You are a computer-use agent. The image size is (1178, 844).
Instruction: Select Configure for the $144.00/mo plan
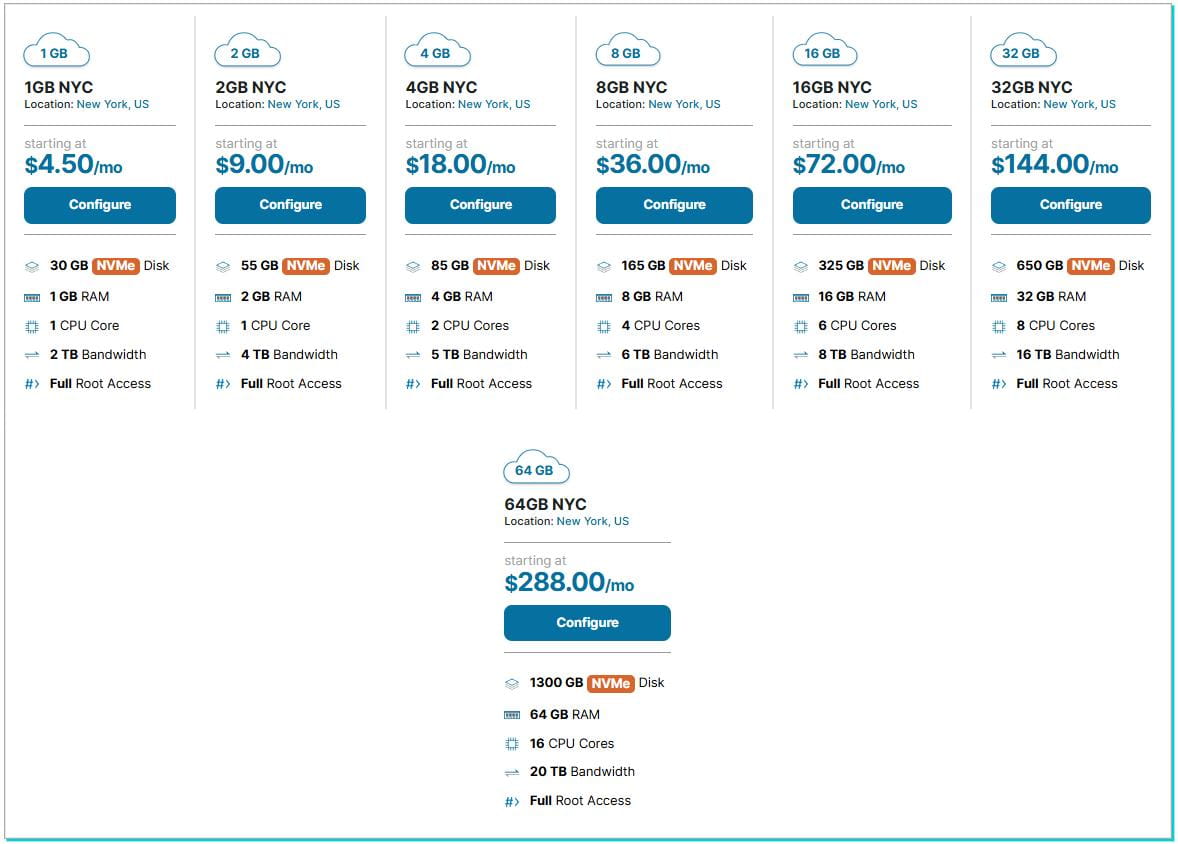1070,205
